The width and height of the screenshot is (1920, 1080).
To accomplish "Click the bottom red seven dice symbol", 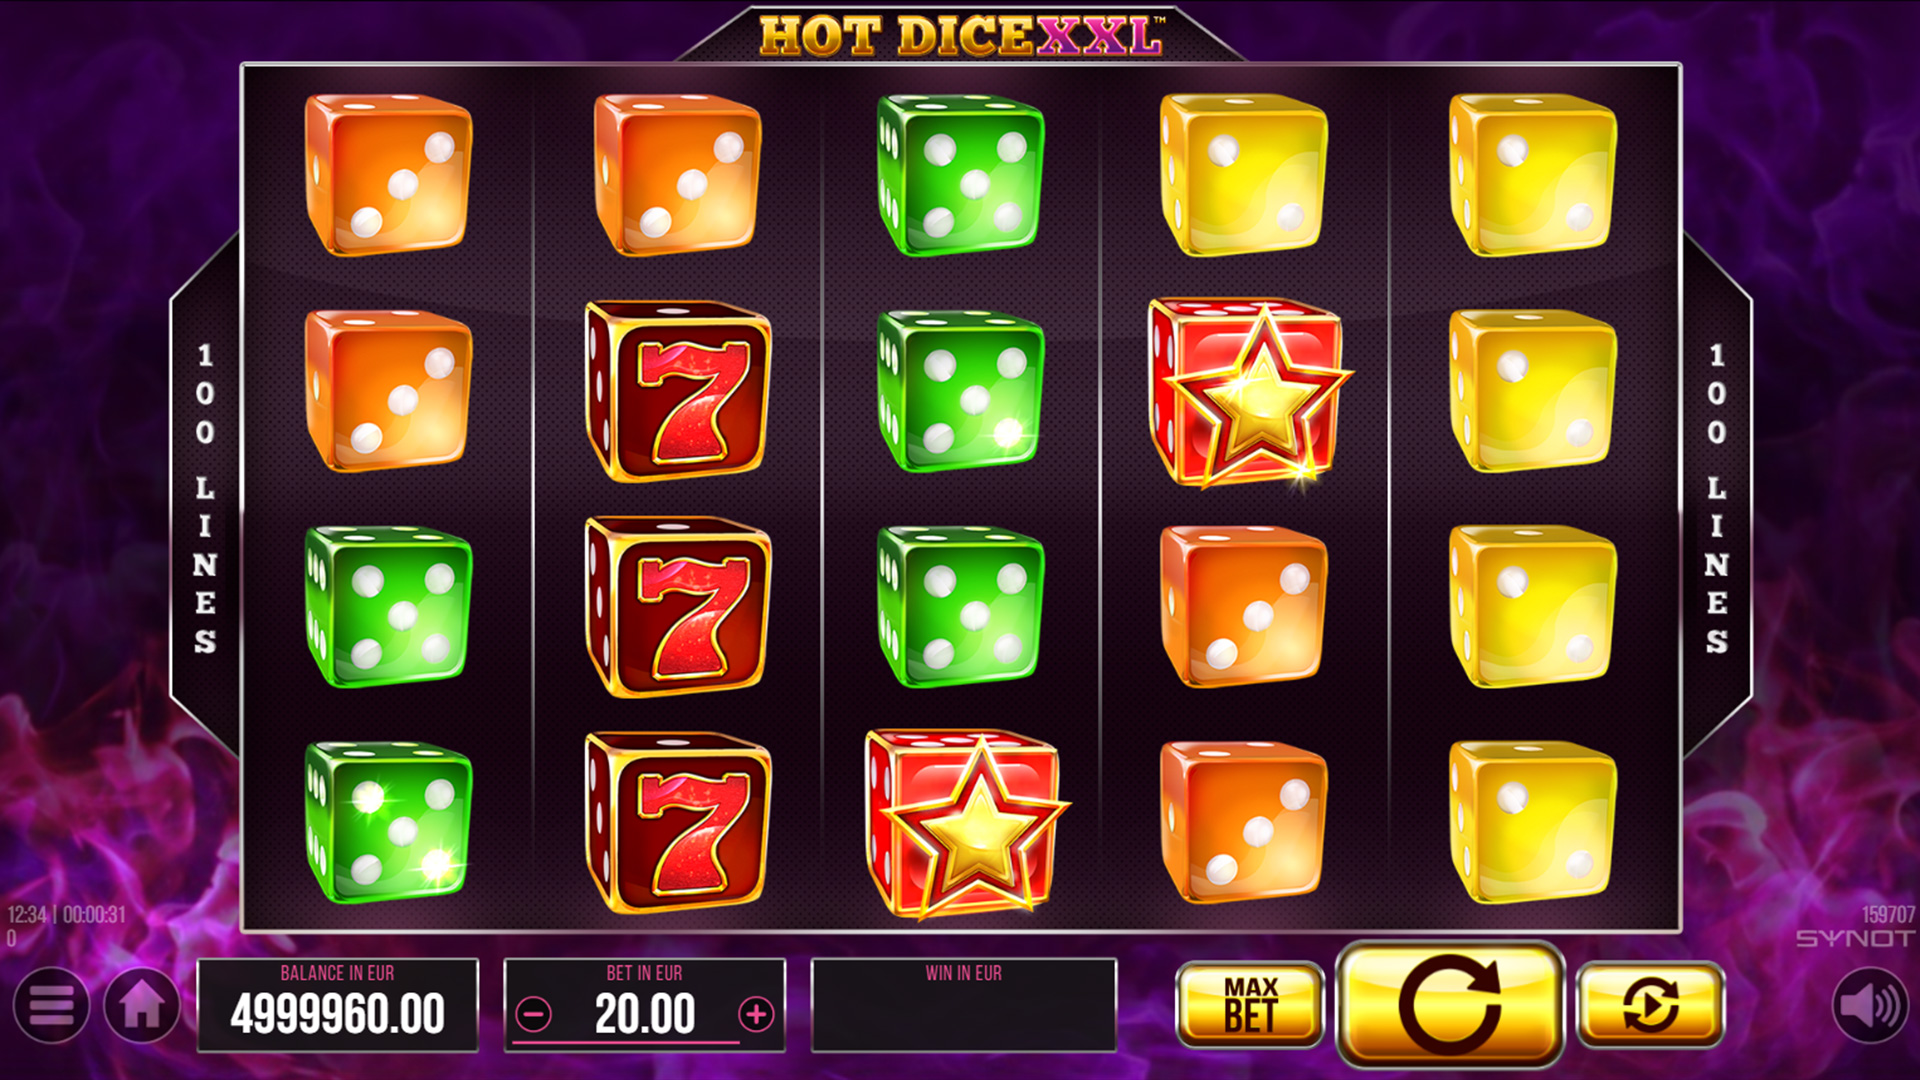I will click(678, 822).
